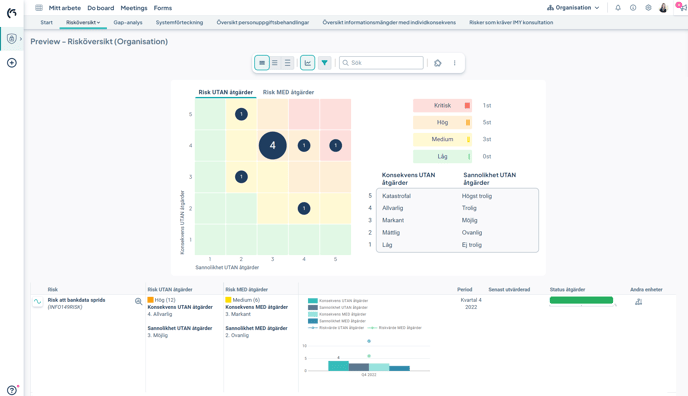688x396 pixels.
Task: Click the pin icon beside search
Action: (437, 63)
